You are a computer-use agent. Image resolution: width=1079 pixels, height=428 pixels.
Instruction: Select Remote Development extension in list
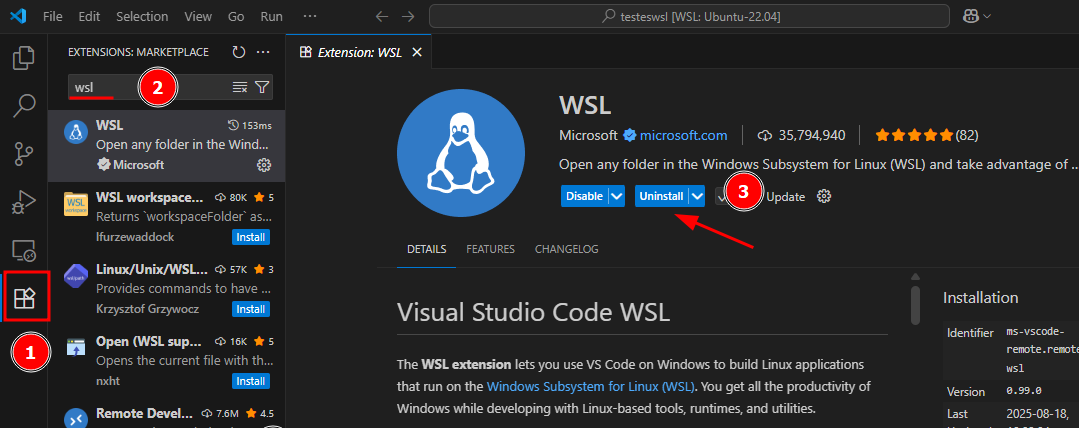point(167,414)
